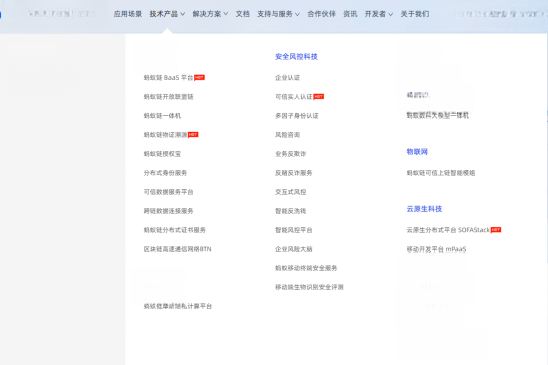This screenshot has height=365, width=548.
Task: Open 企业风险大脑 link
Action: coord(294,249)
